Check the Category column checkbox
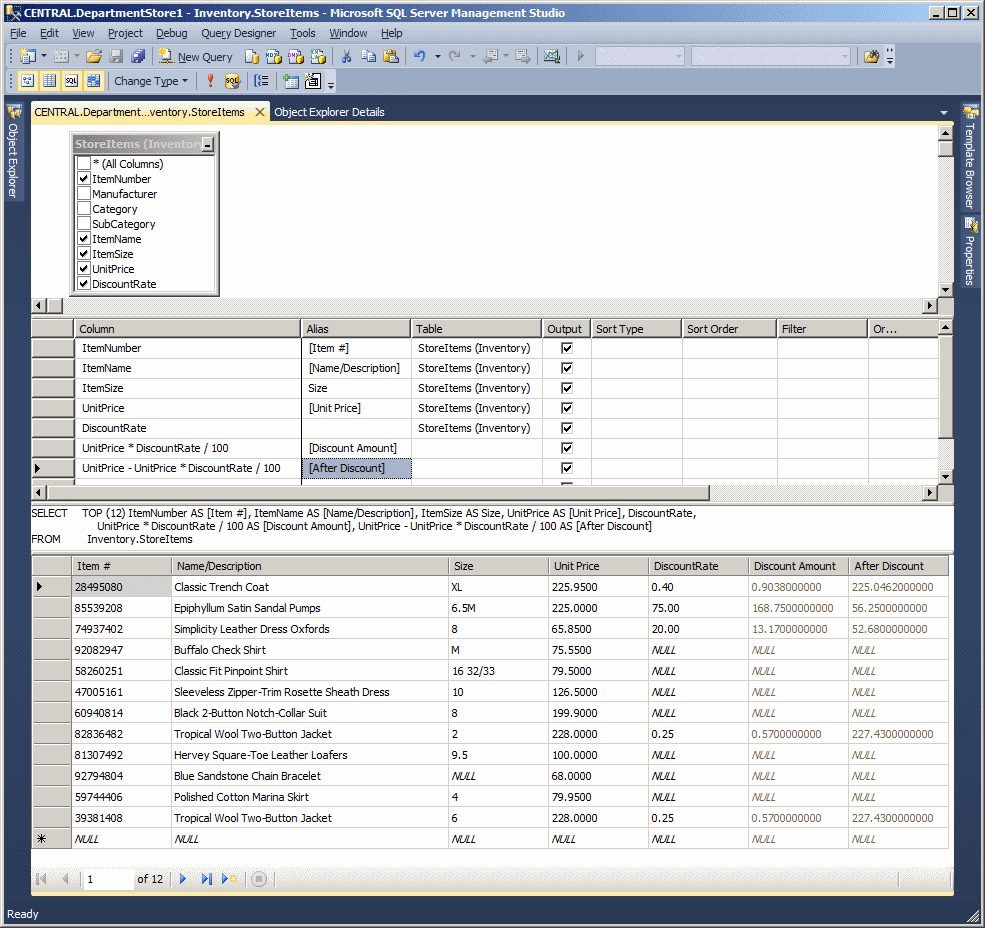Viewport: 985px width, 928px height. click(x=84, y=209)
